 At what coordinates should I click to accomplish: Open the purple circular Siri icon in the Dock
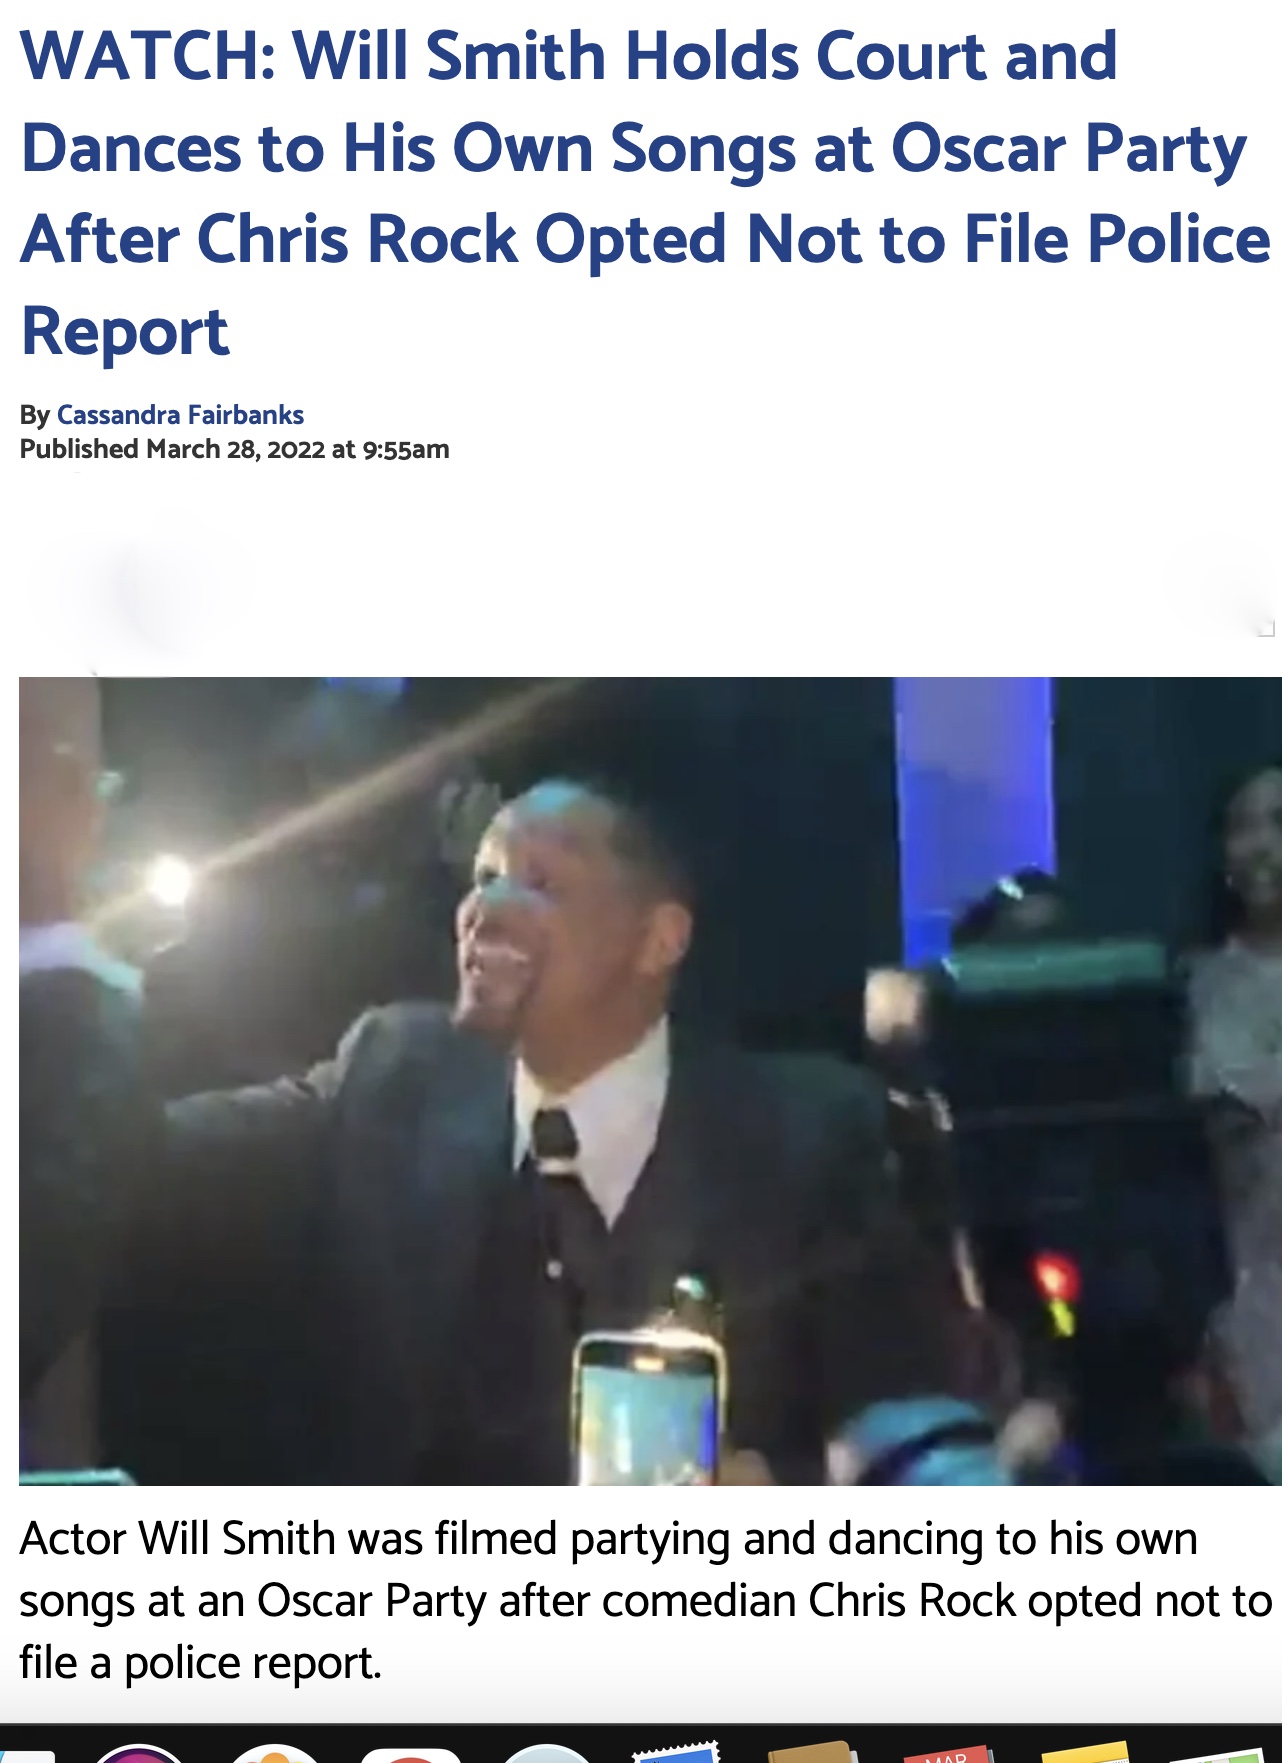[x=138, y=1752]
